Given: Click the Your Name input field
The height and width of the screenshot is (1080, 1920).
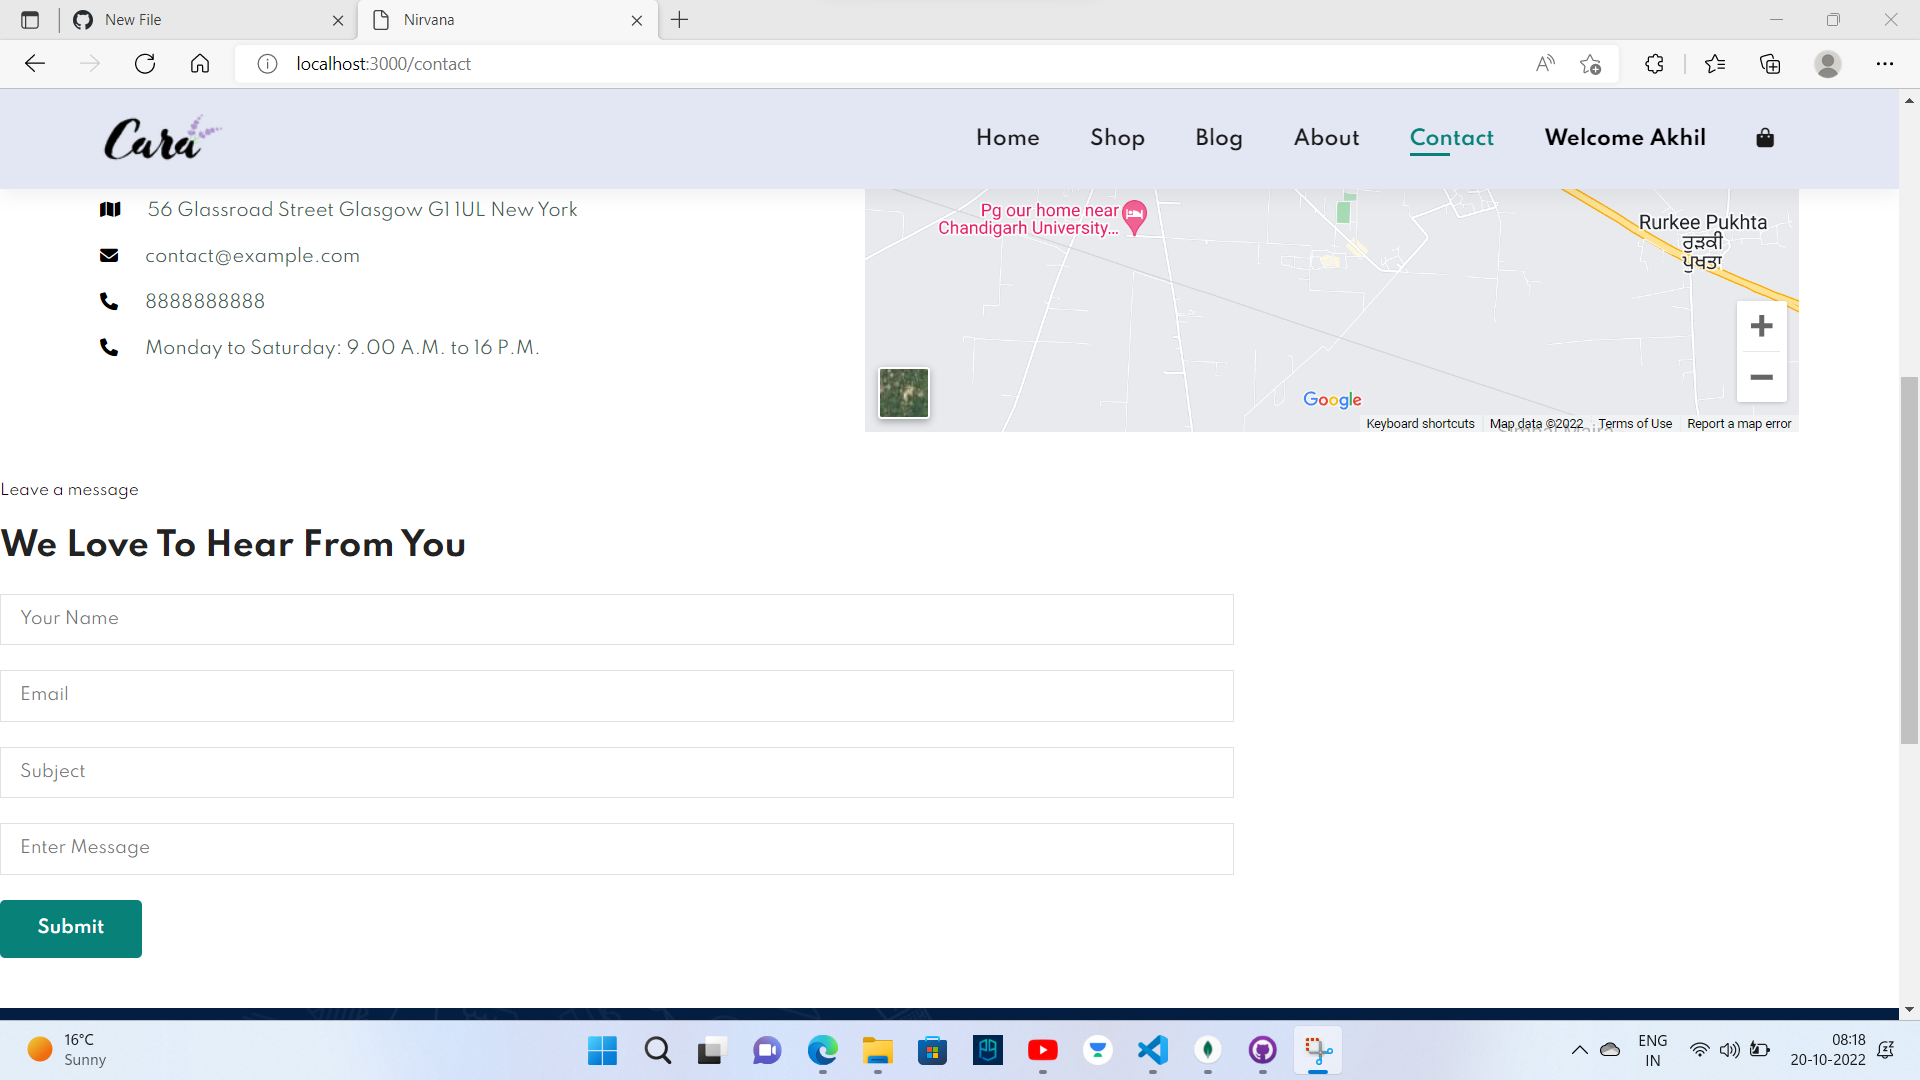Looking at the screenshot, I should click(616, 619).
